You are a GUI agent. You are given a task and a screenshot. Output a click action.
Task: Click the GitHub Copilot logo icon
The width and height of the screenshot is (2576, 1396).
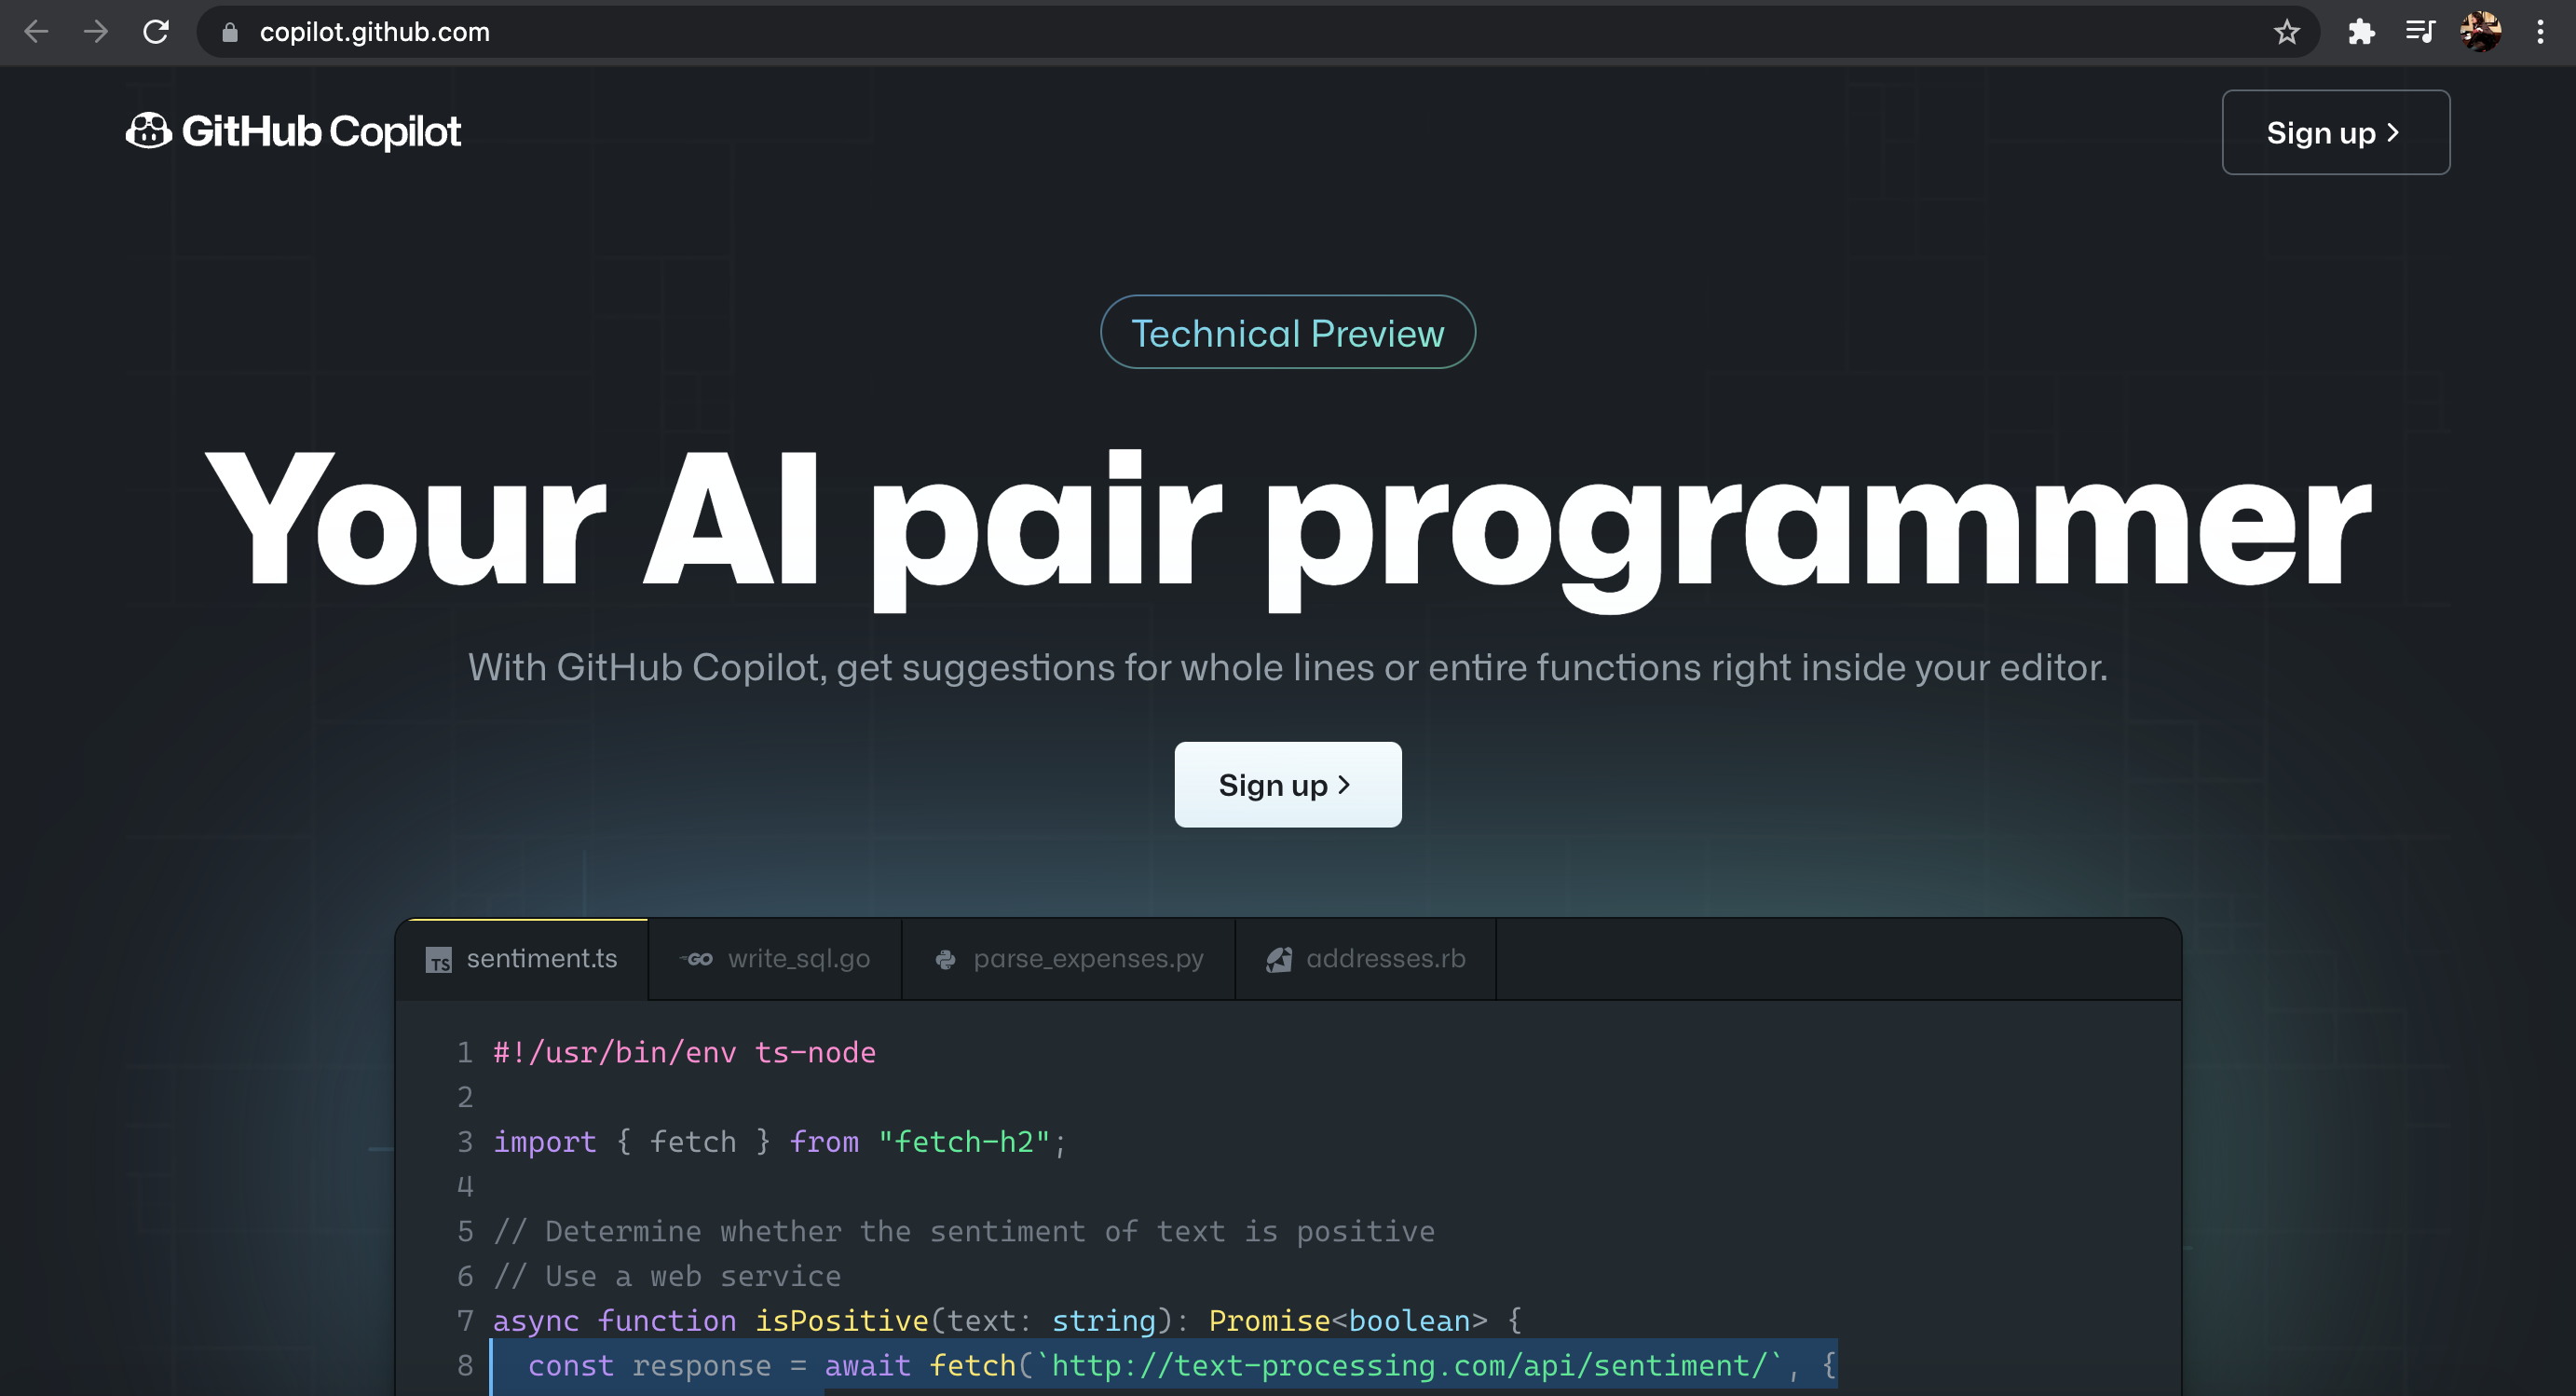point(149,131)
